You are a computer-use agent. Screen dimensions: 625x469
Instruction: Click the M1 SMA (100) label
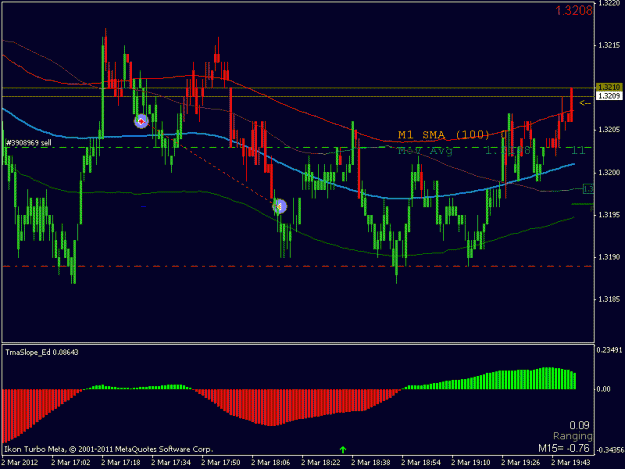pos(444,135)
